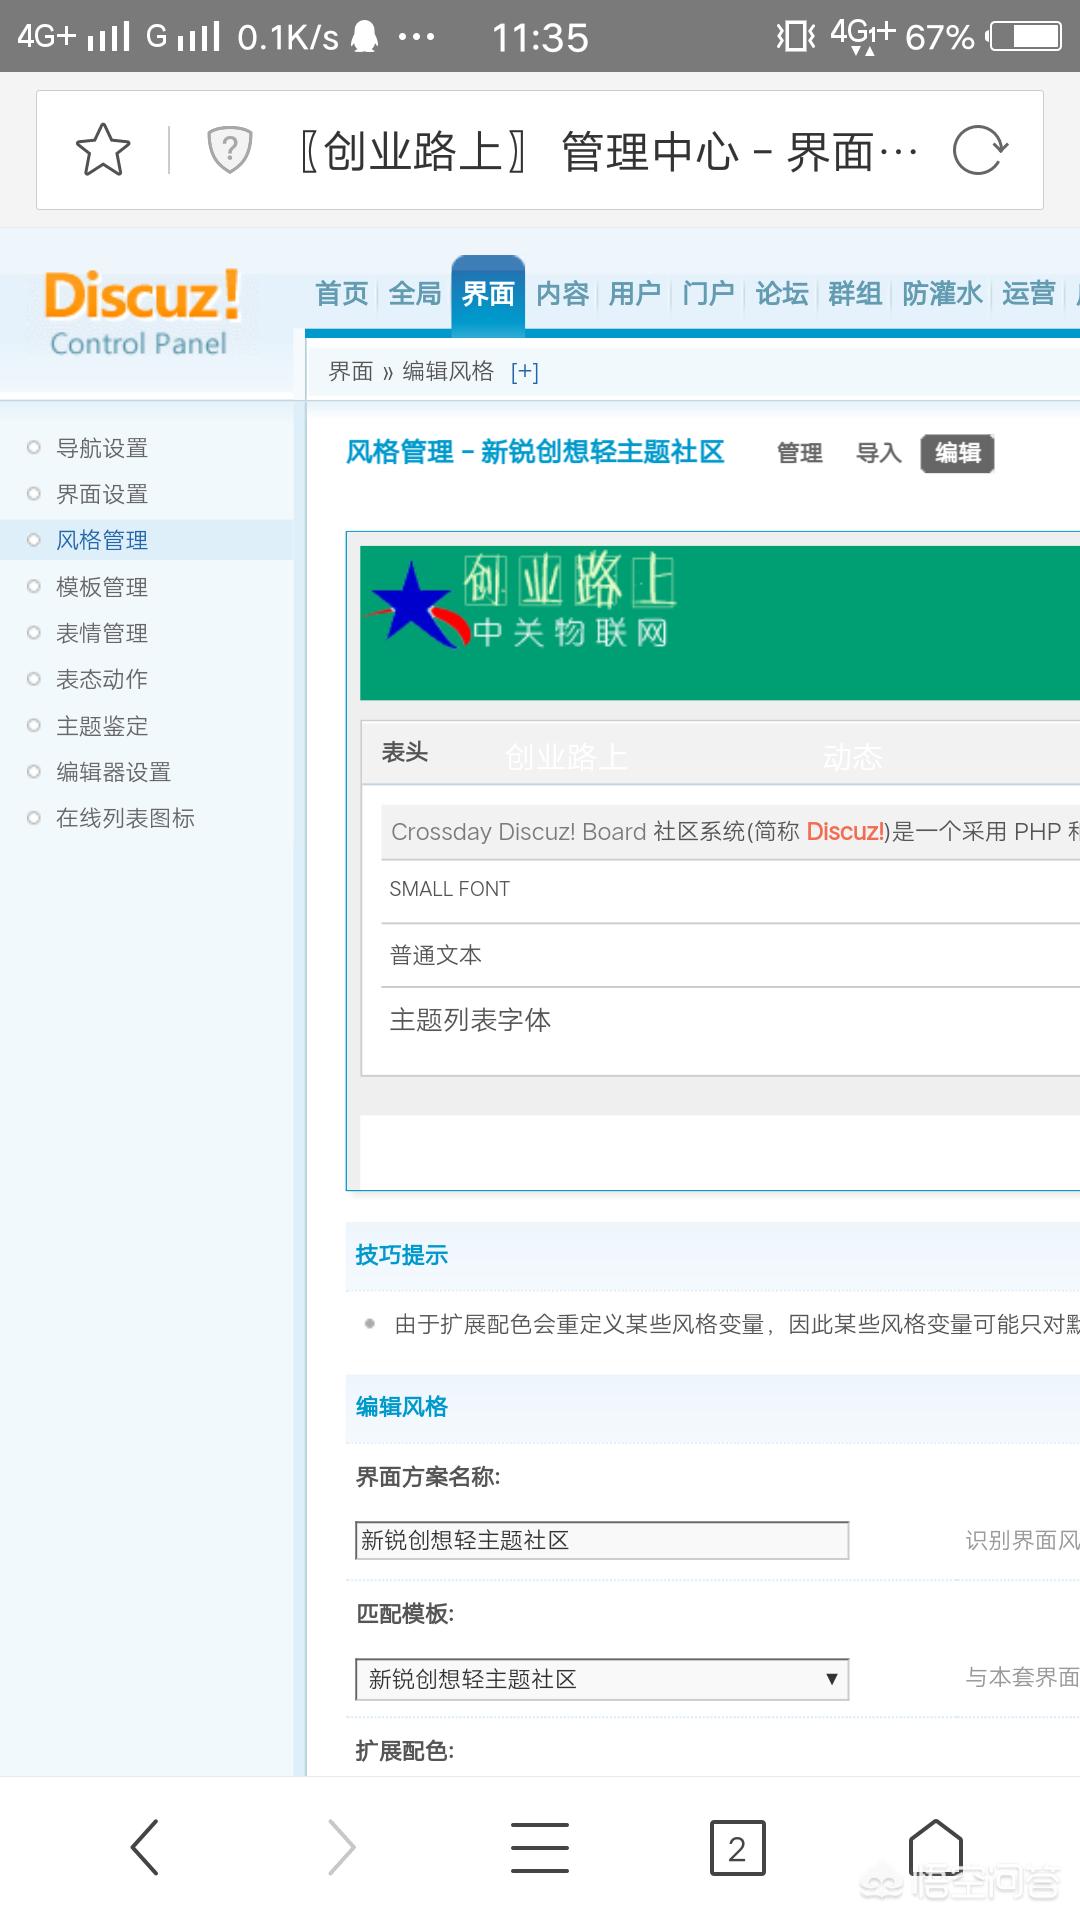Select the 界面 tab

[x=488, y=294]
